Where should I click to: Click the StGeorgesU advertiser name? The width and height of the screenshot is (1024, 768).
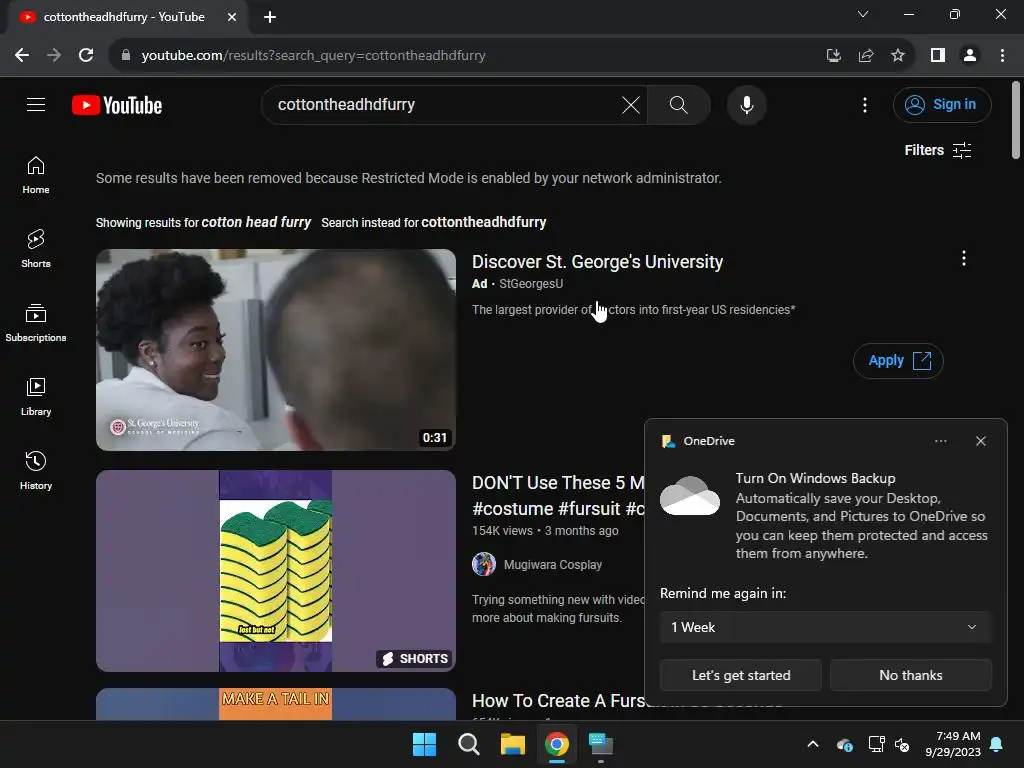tap(531, 283)
